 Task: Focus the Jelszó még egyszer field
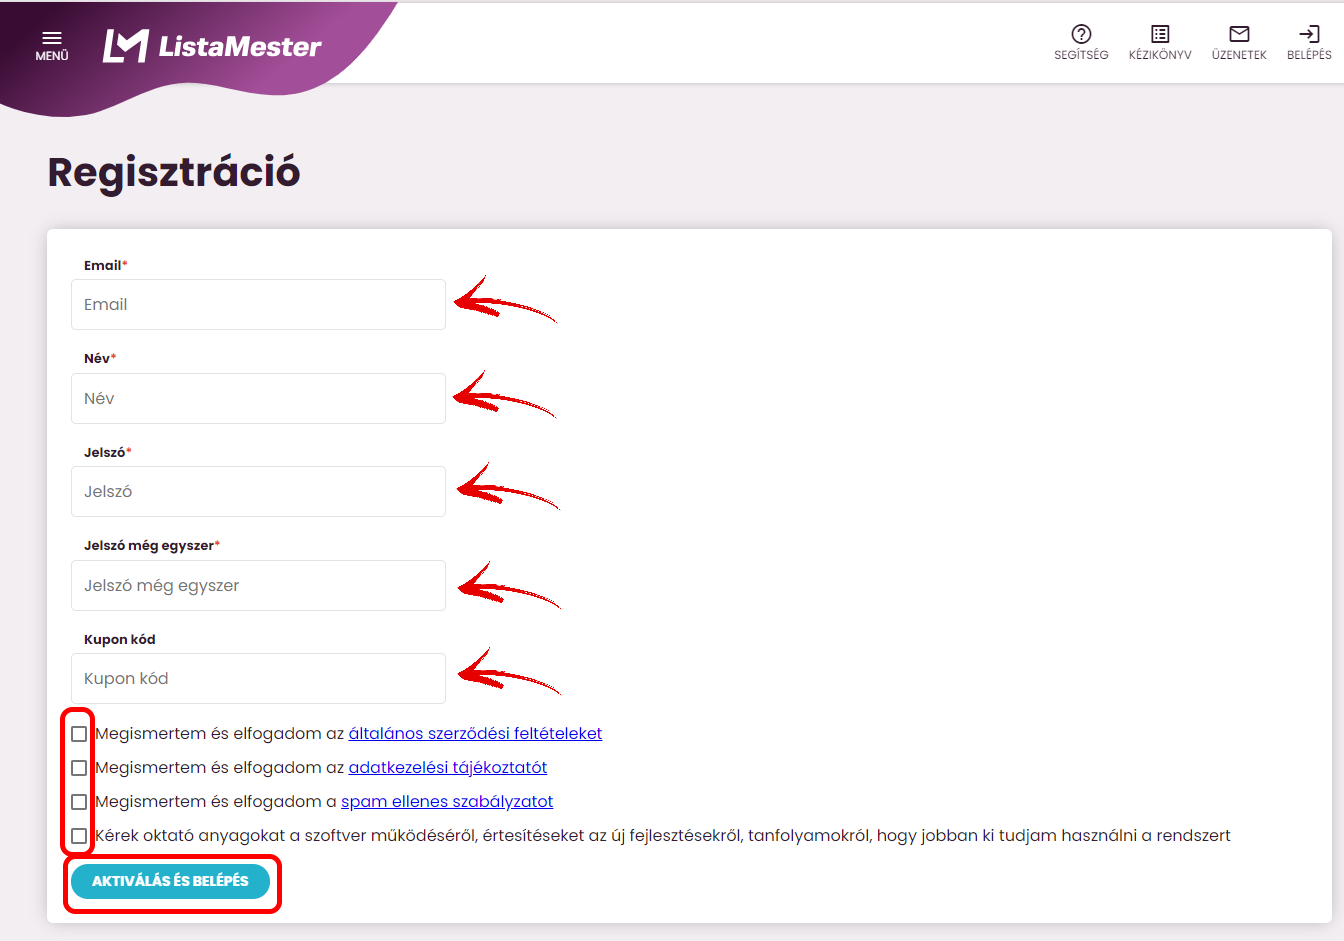258,585
